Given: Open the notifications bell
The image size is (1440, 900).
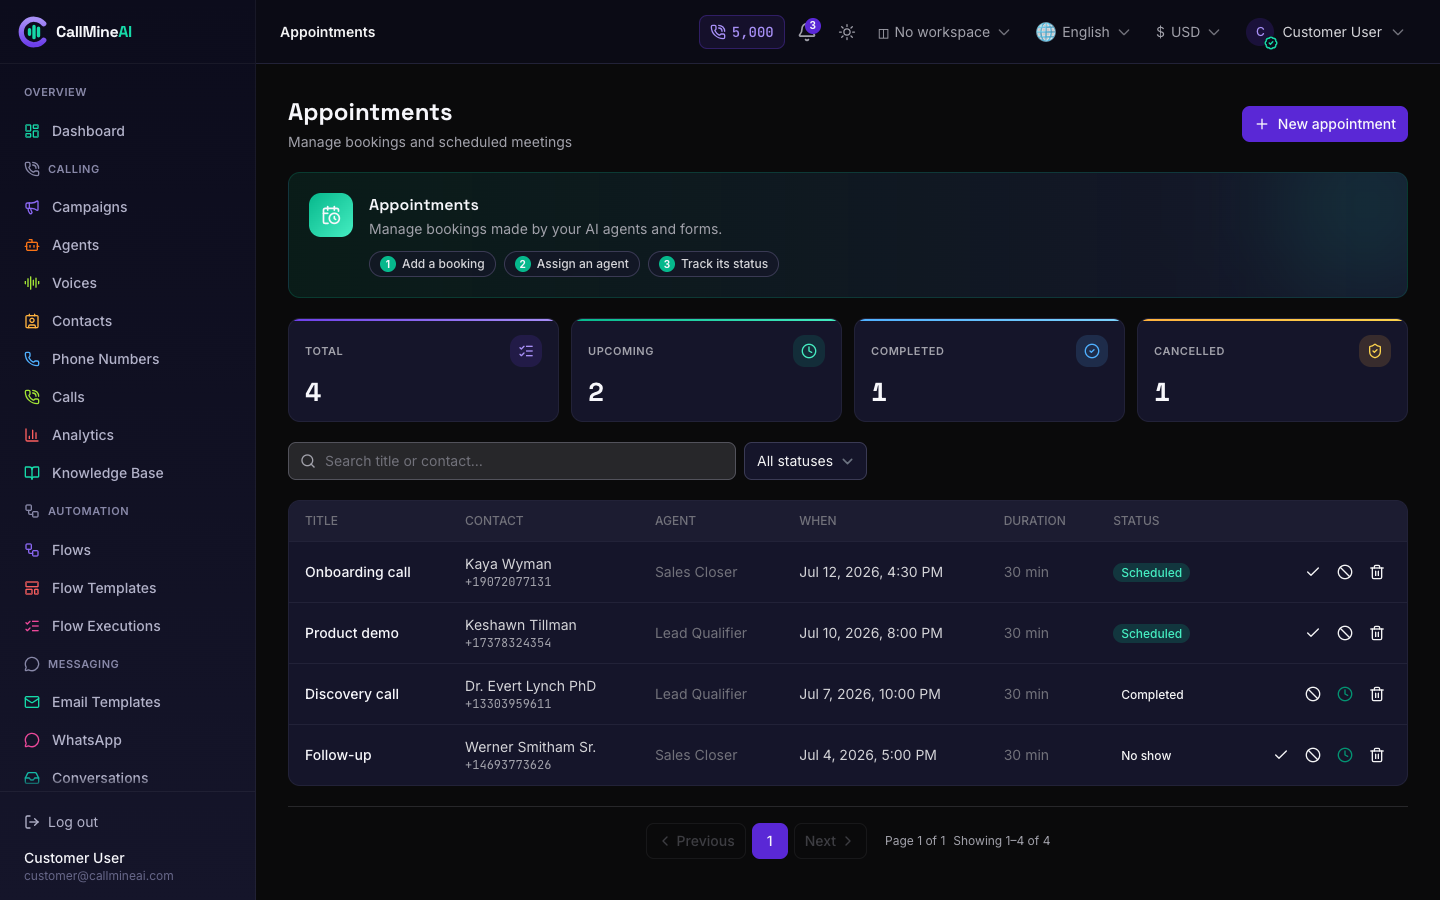Looking at the screenshot, I should 807,32.
